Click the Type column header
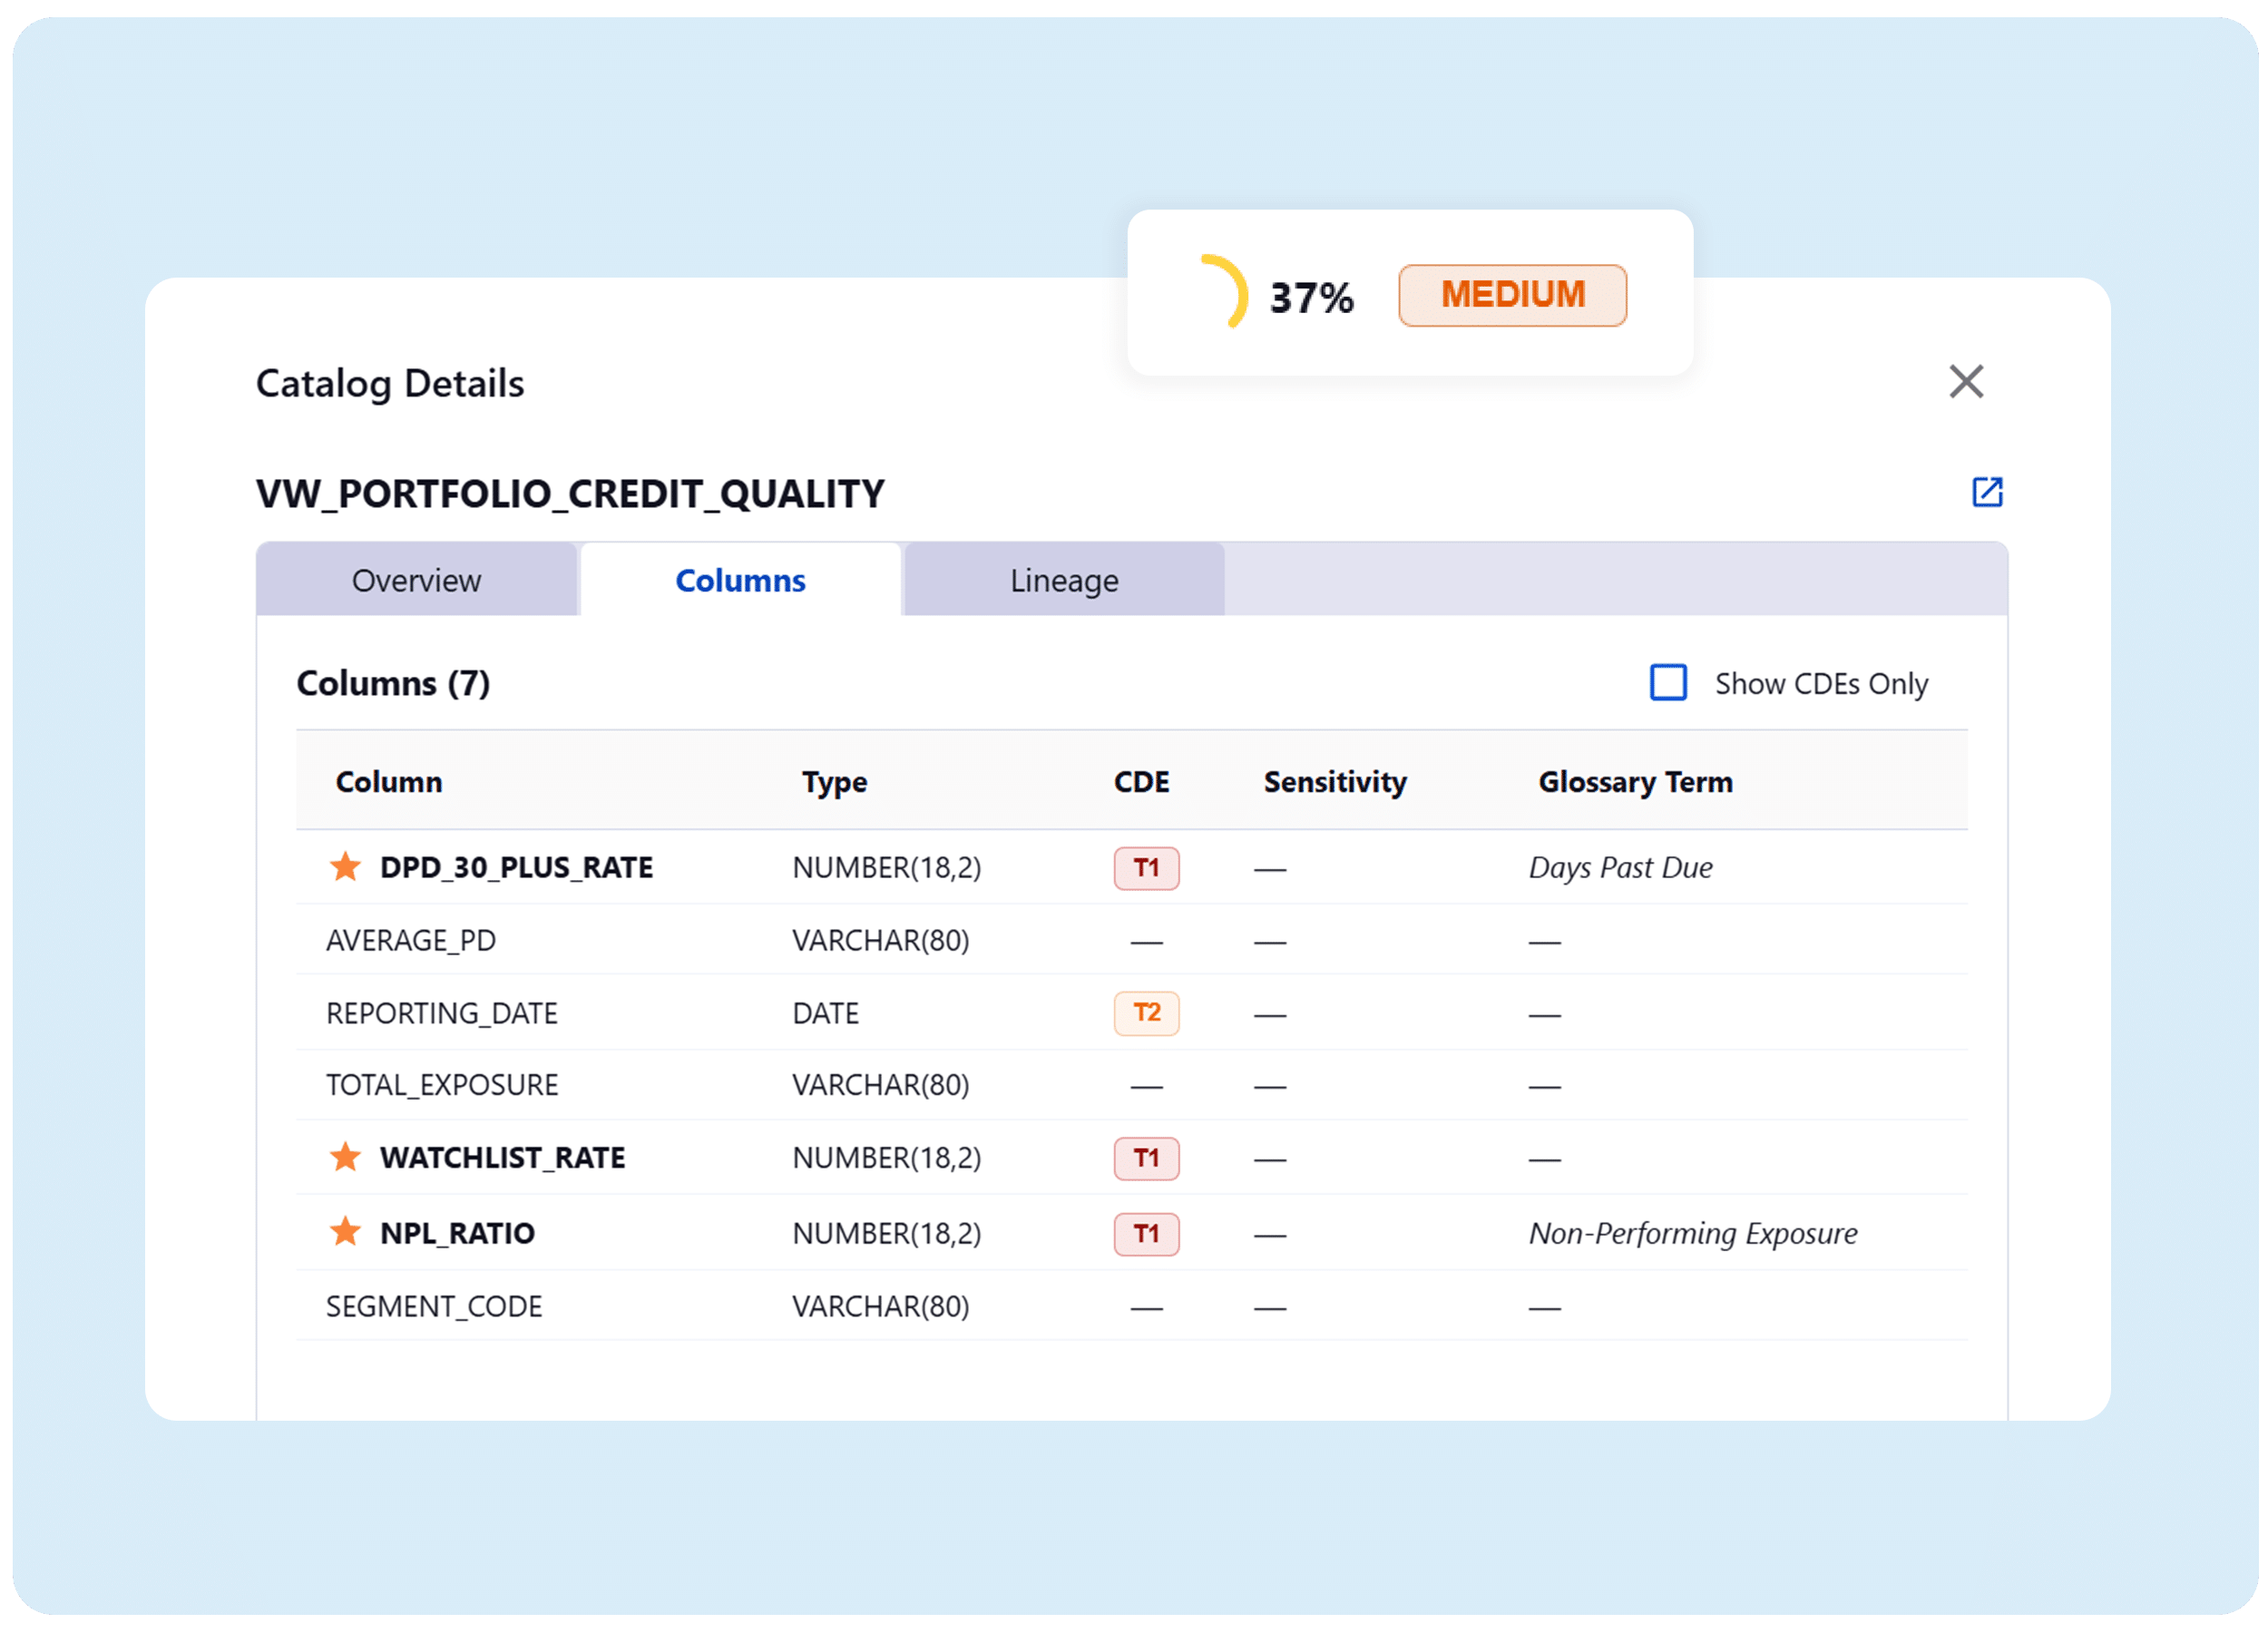The height and width of the screenshot is (1633, 2268). (x=834, y=782)
